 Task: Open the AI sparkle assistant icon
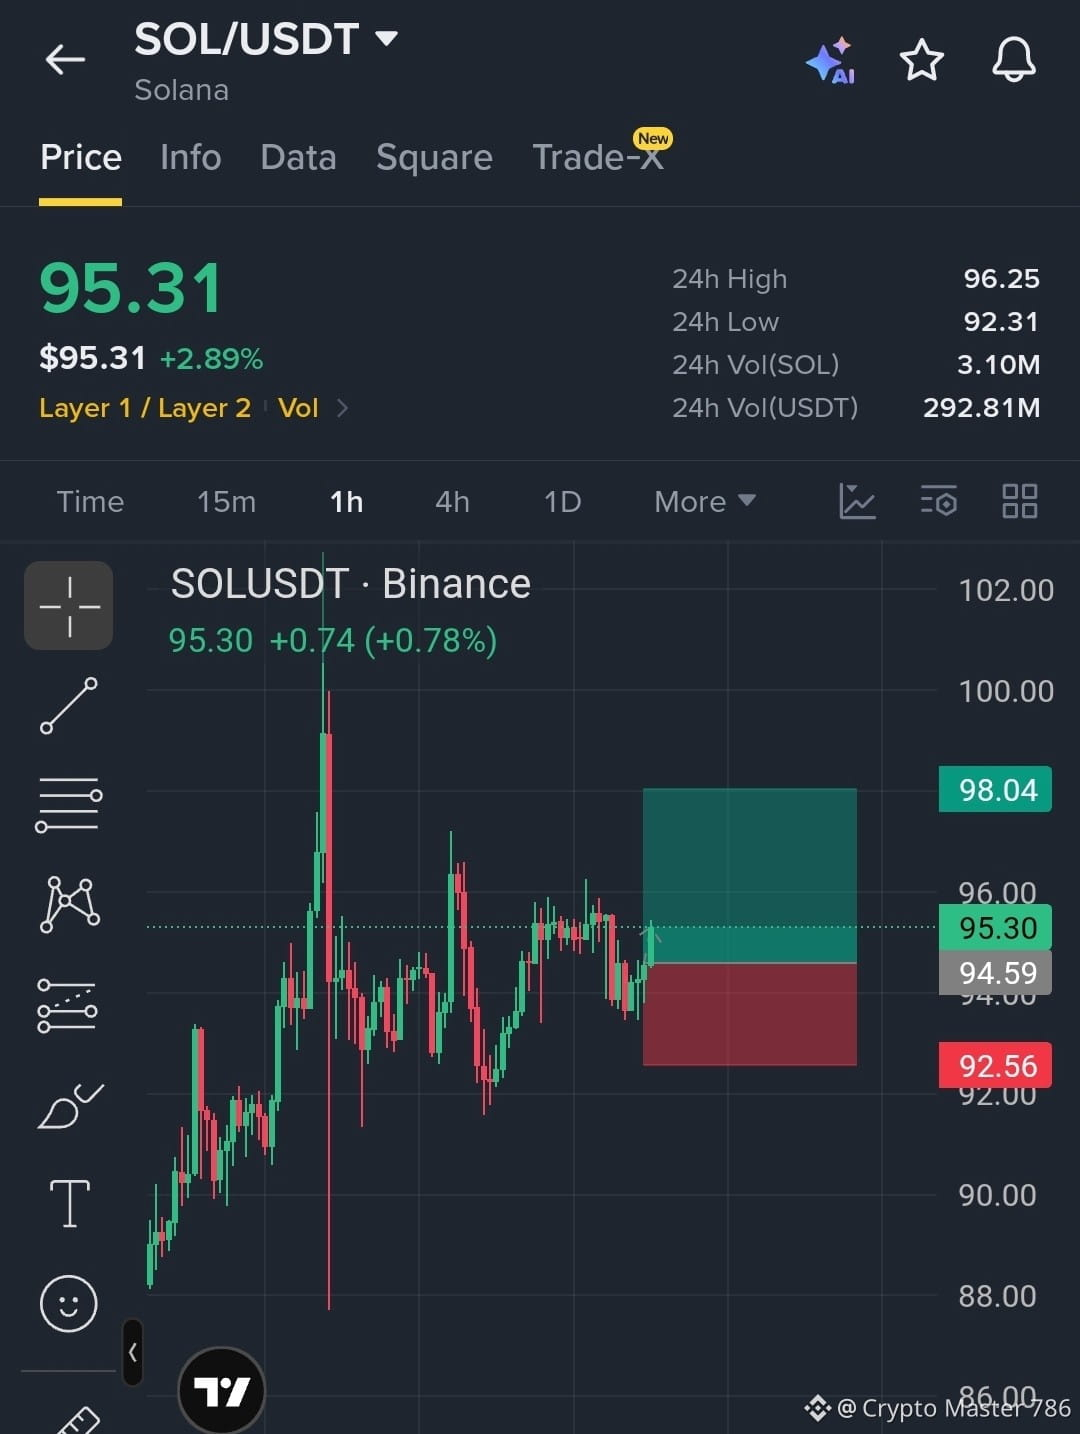pyautogui.click(x=830, y=61)
